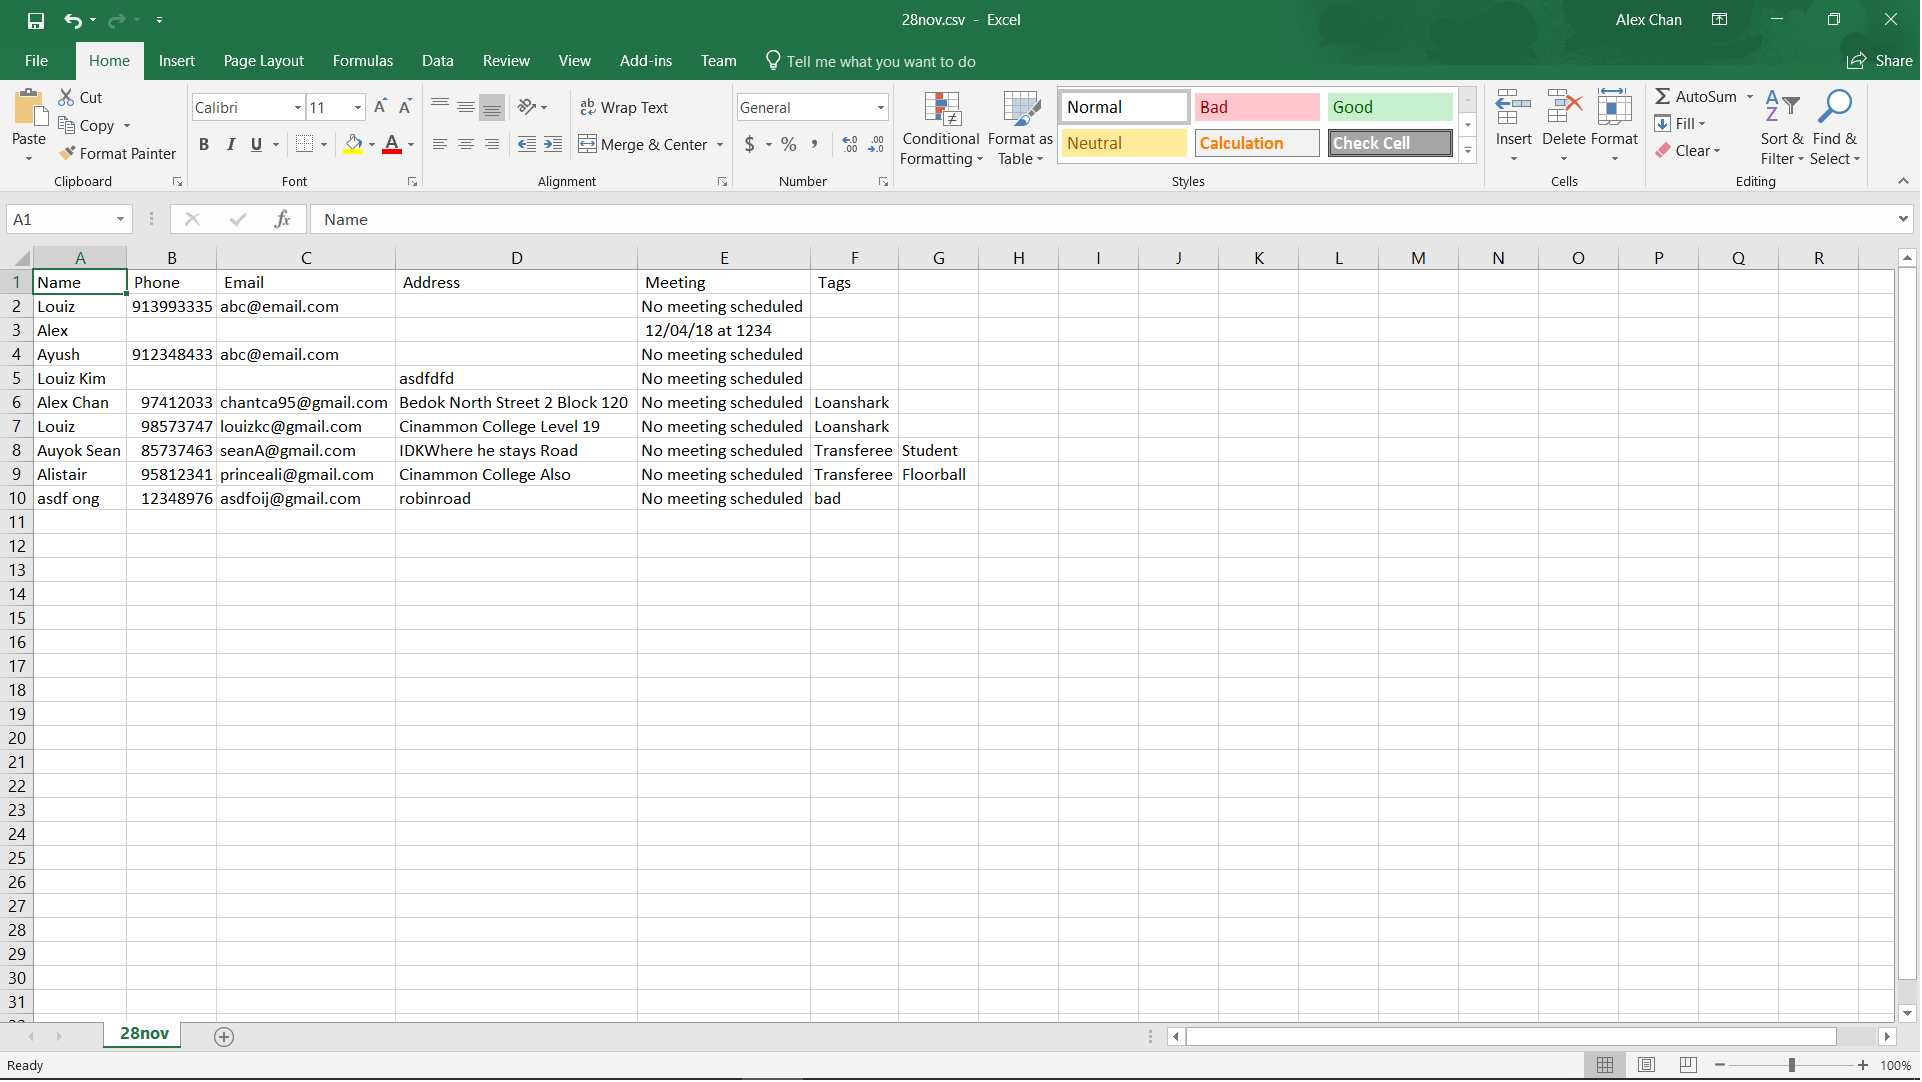The image size is (1922, 1082).
Task: Click cell with chantca95@gmail.com
Action: (x=306, y=403)
